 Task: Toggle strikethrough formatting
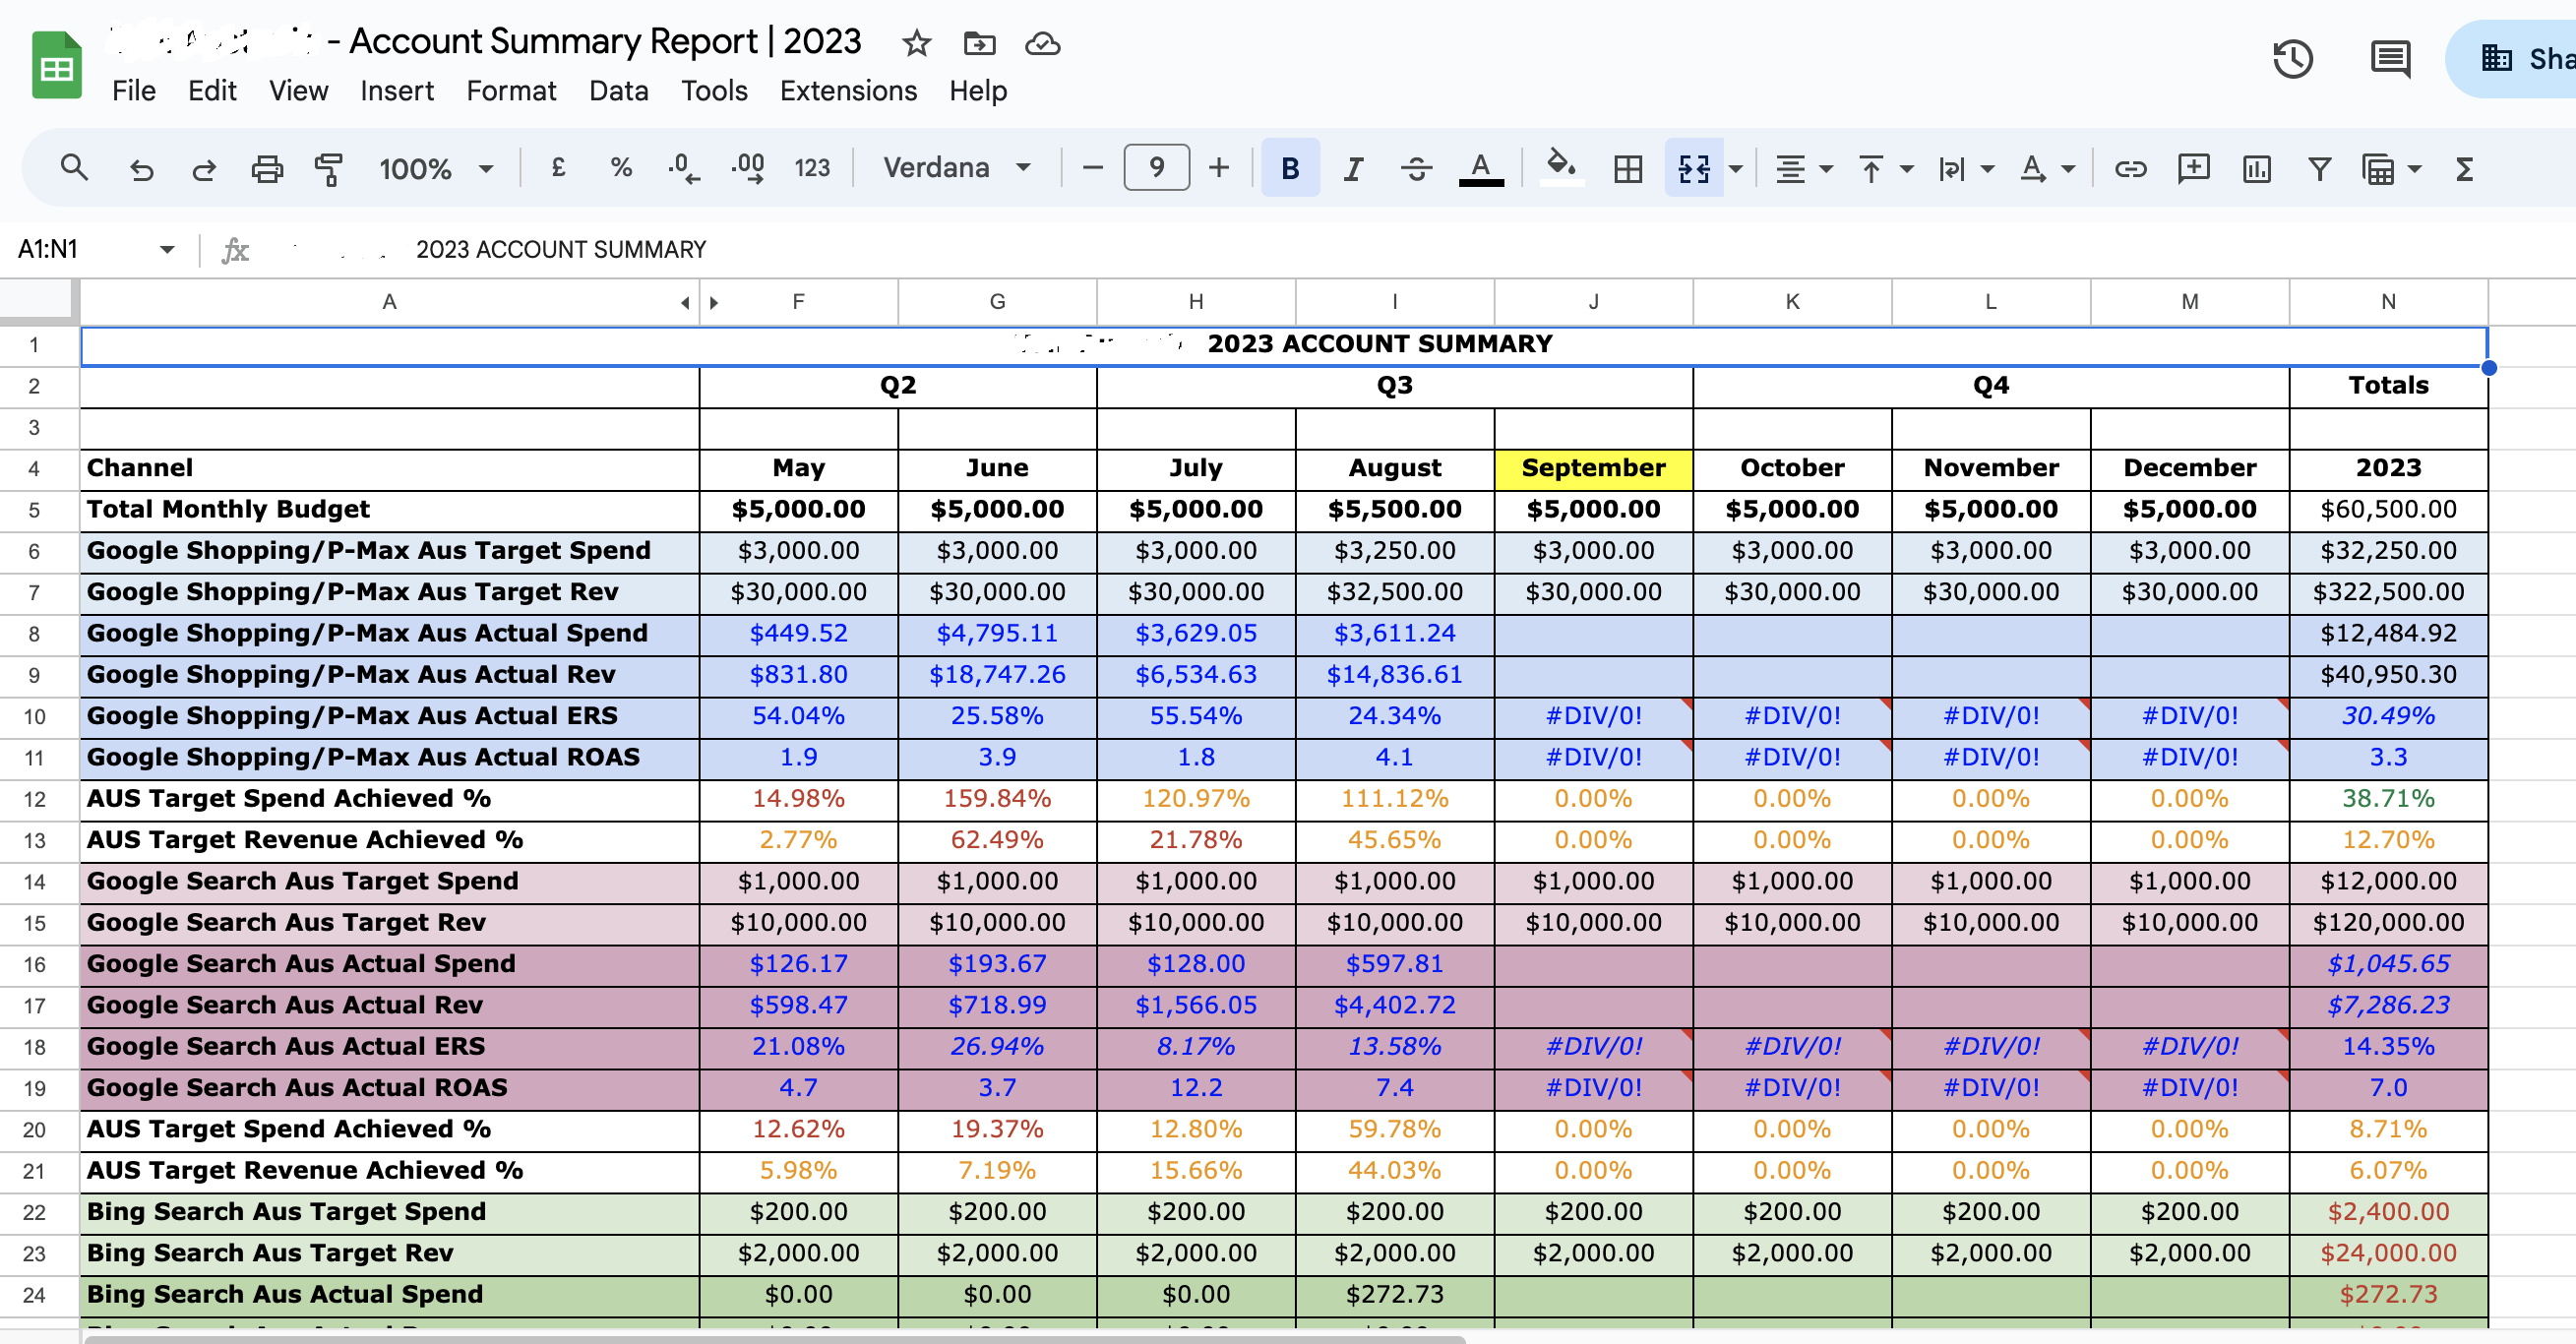(1416, 169)
